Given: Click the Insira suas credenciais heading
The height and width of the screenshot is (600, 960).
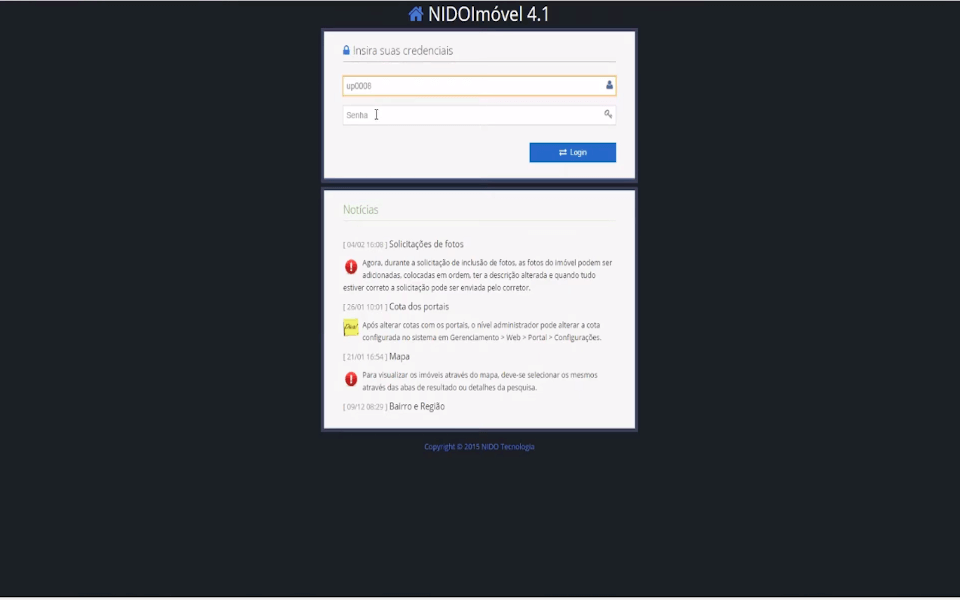Looking at the screenshot, I should tap(403, 50).
